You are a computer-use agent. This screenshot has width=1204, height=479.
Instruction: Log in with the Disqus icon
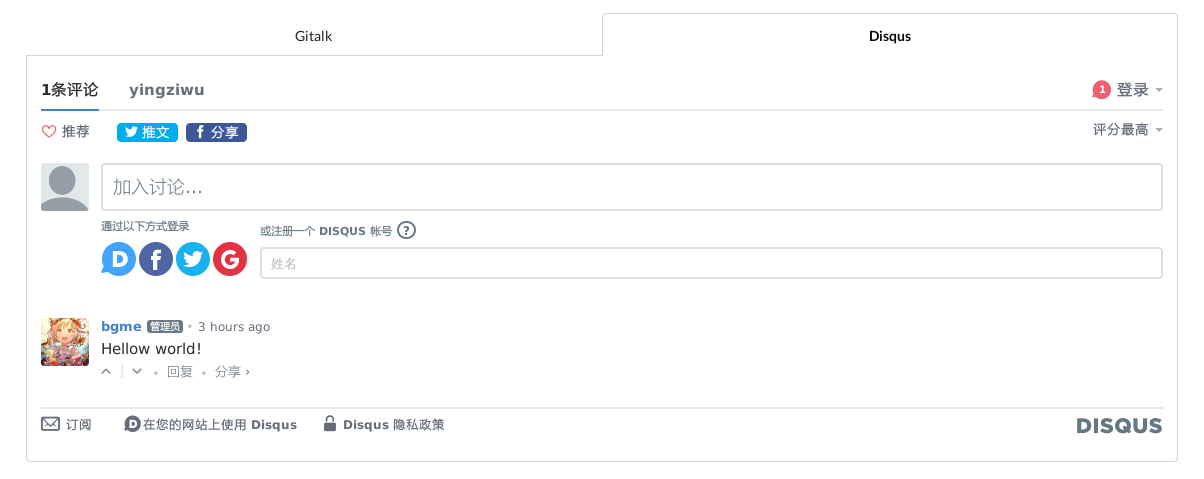[119, 260]
